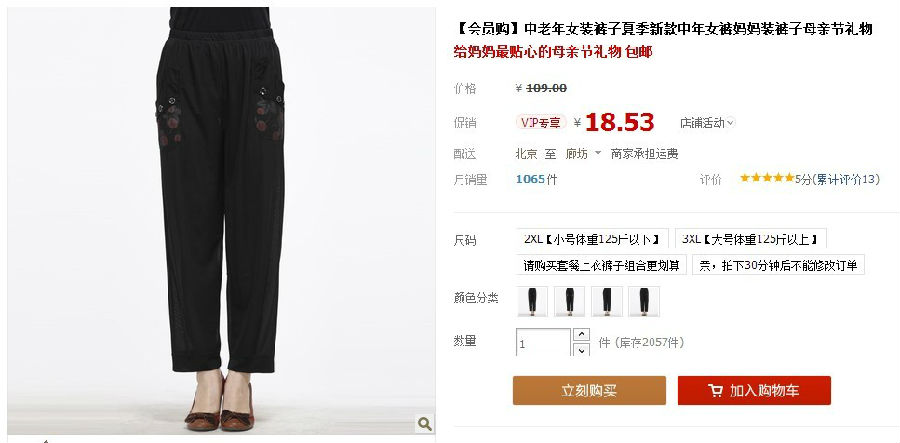Viewport: 900px width, 443px height.
Task: Select the 请购买套餐二条裤子组合更划算 option
Action: [x=602, y=265]
